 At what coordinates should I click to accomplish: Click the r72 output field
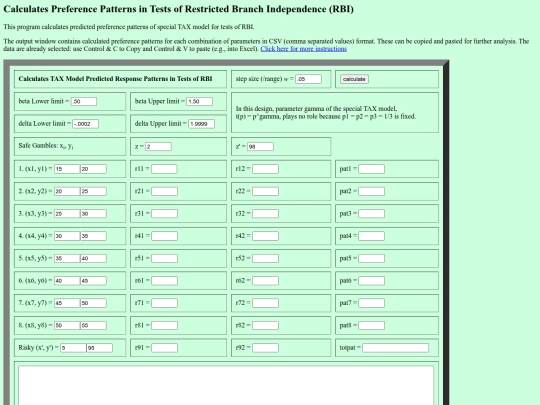pos(265,303)
